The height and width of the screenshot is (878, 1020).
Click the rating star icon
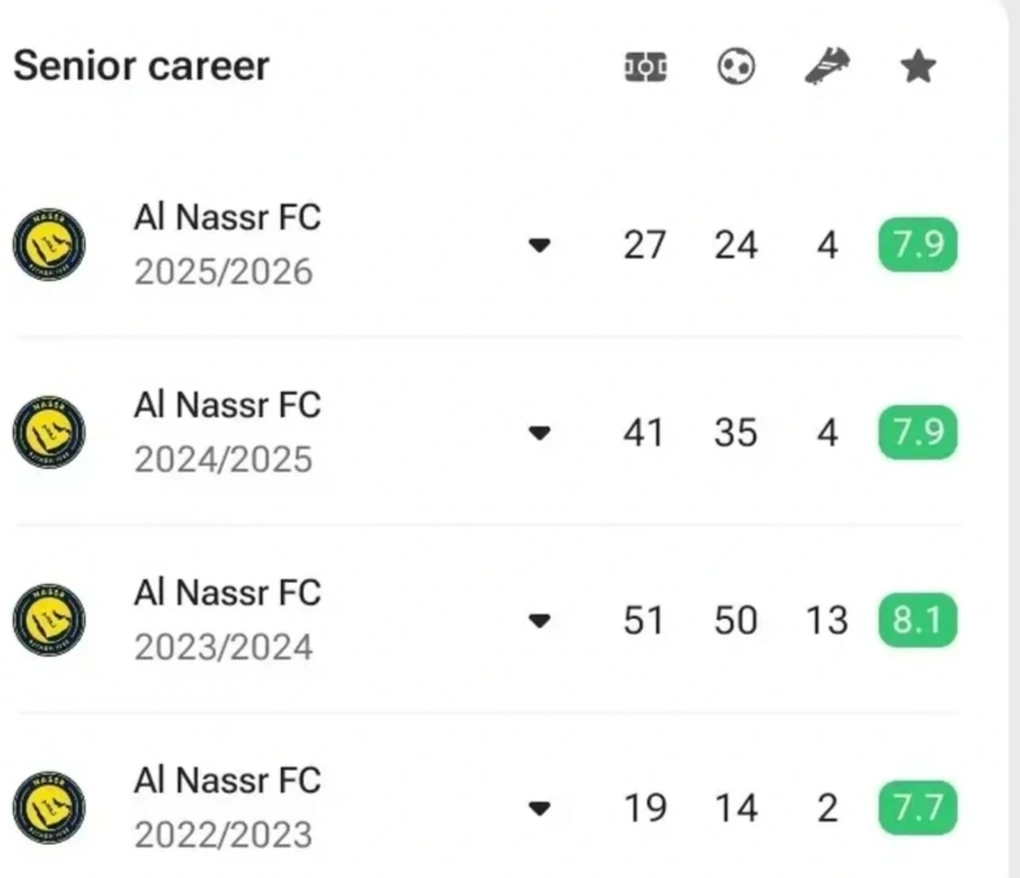917,68
